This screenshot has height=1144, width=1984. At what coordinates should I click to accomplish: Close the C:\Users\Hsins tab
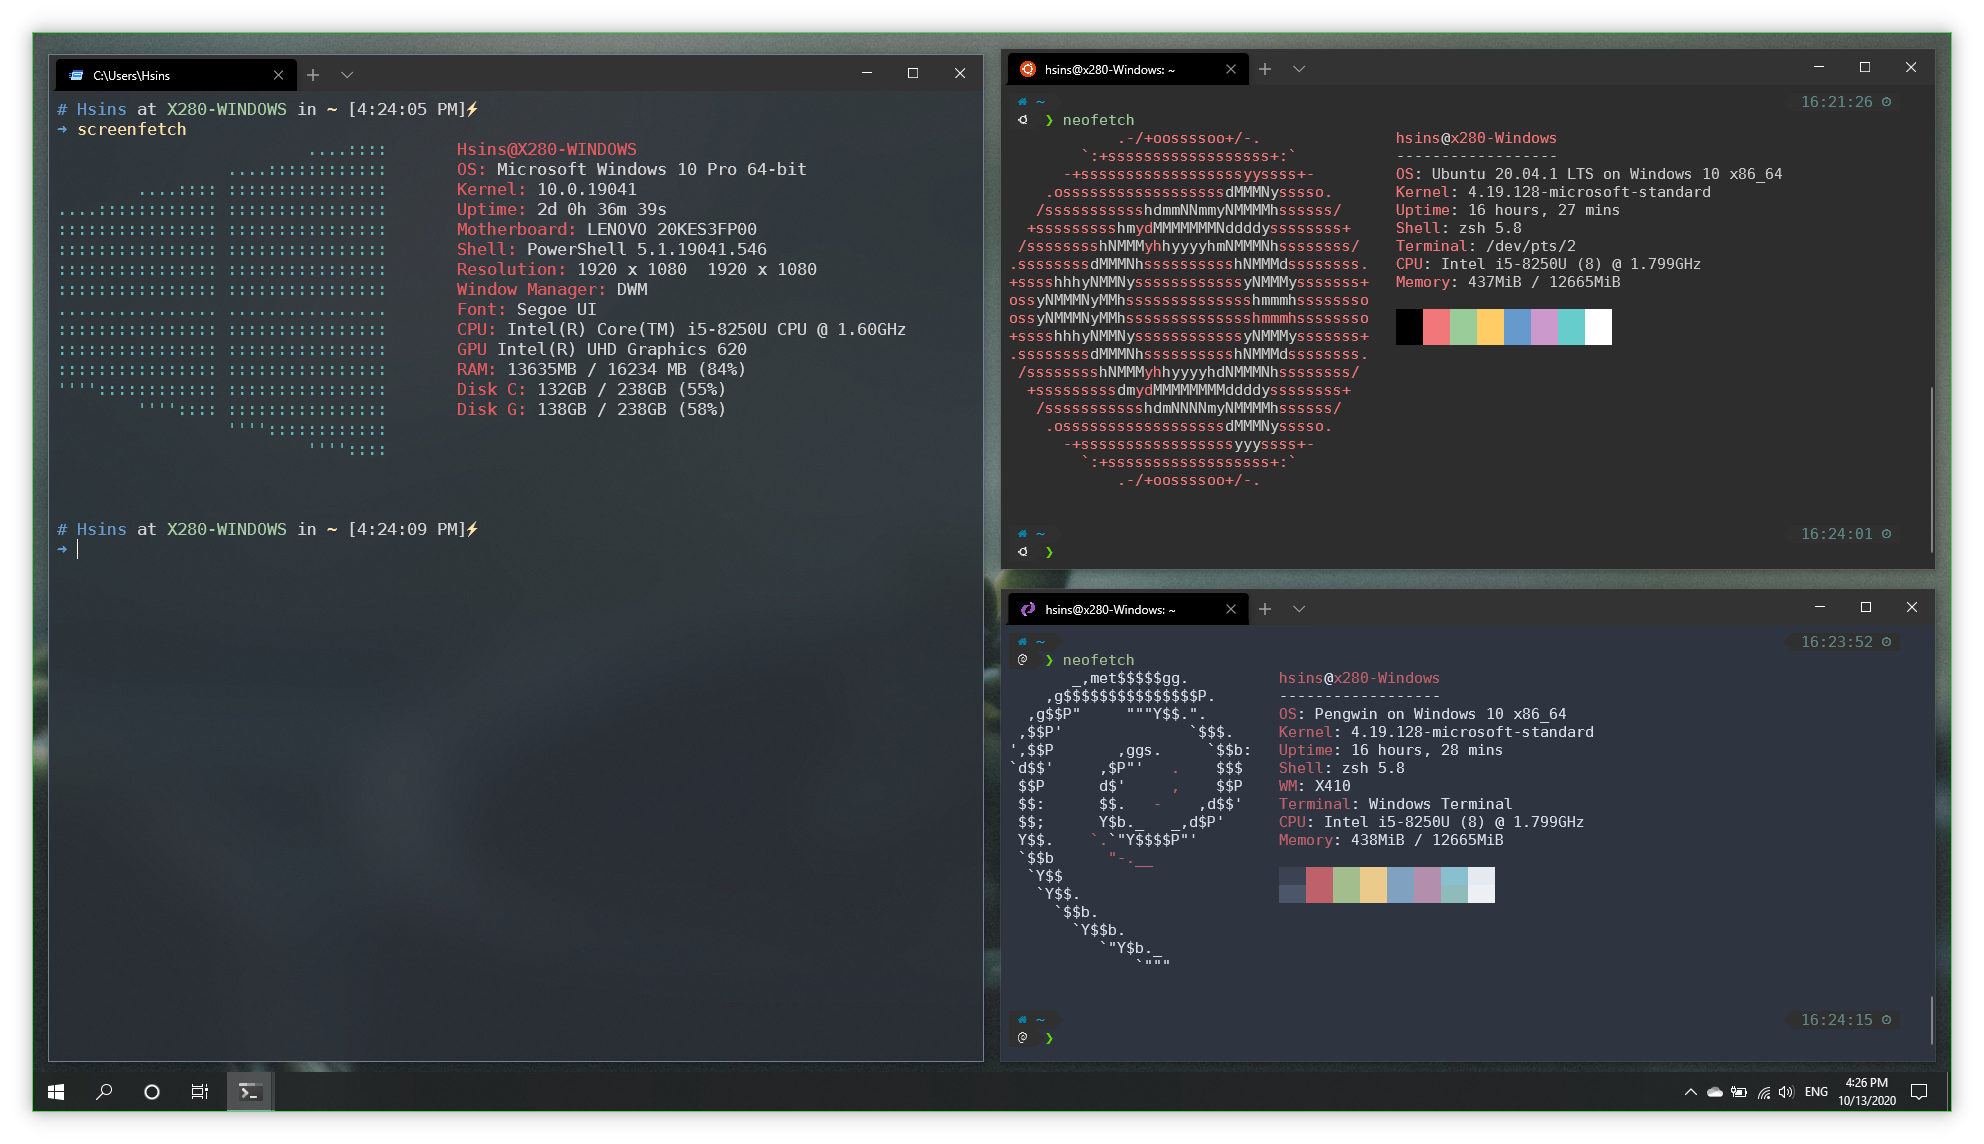coord(278,75)
